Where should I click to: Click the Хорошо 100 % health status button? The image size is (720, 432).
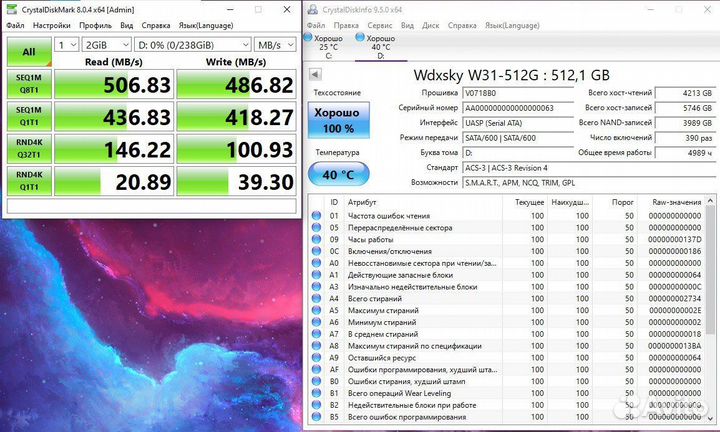(x=338, y=120)
